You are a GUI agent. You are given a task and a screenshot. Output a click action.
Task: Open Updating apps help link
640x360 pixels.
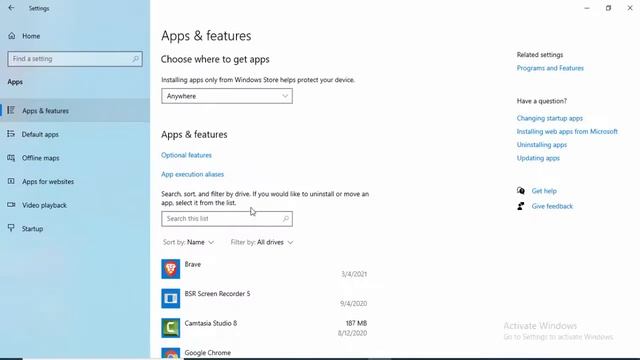pos(538,158)
